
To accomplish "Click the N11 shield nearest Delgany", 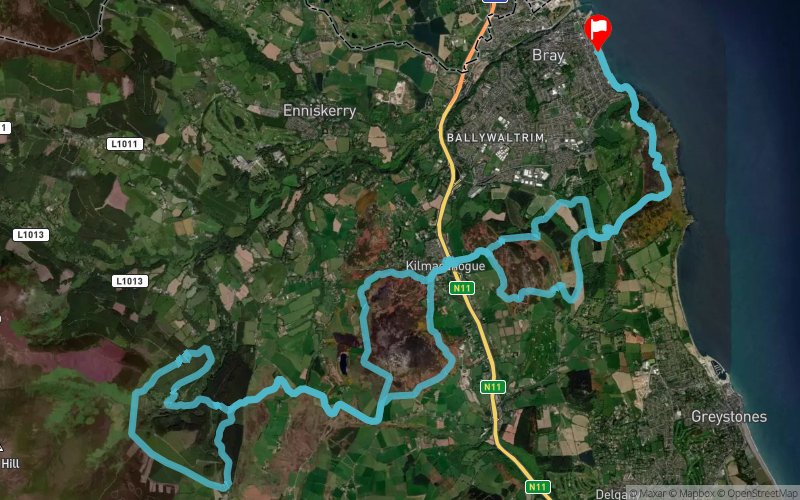I will pyautogui.click(x=537, y=487).
